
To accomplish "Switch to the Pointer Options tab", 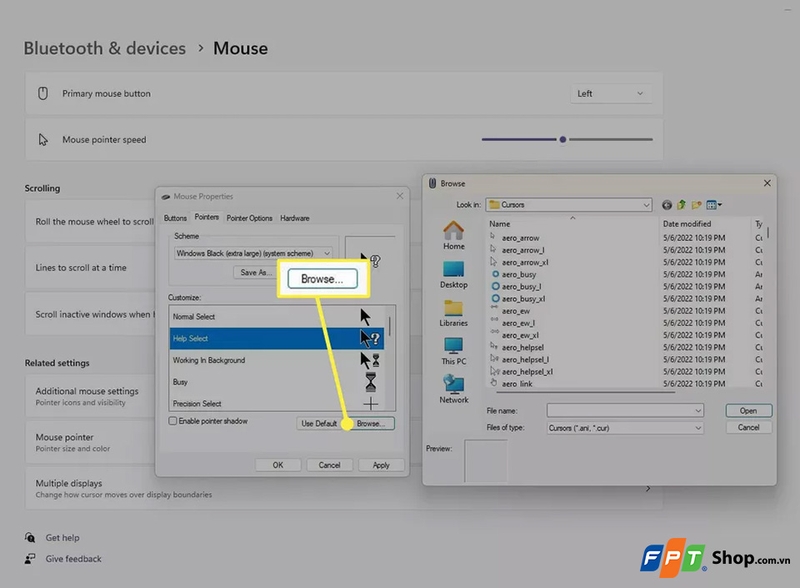I will (x=249, y=218).
